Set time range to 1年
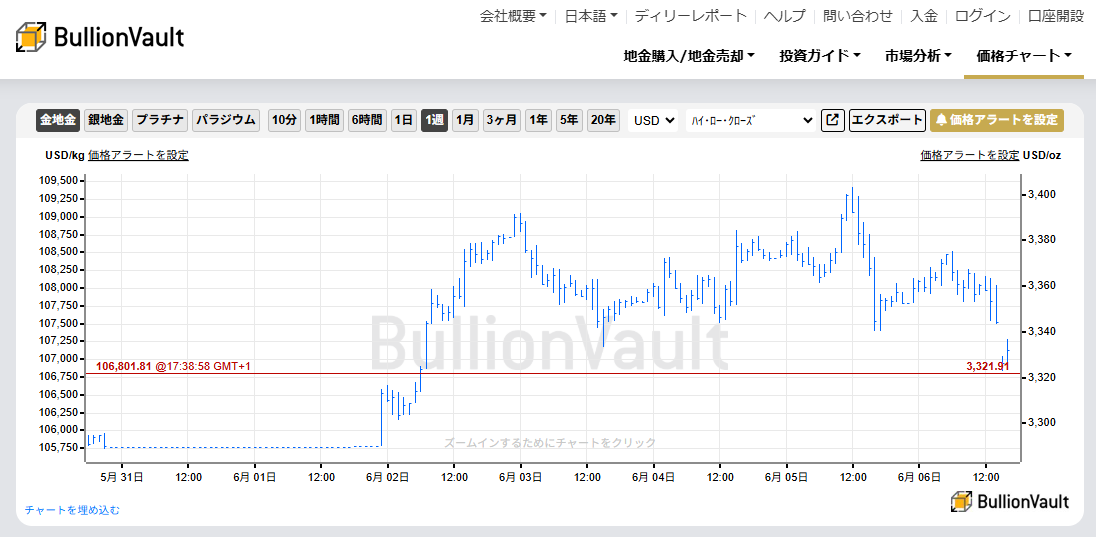This screenshot has height=537, width=1096. click(538, 120)
